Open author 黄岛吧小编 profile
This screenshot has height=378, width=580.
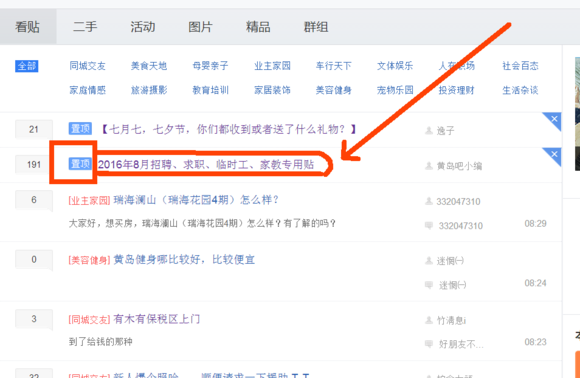point(459,166)
